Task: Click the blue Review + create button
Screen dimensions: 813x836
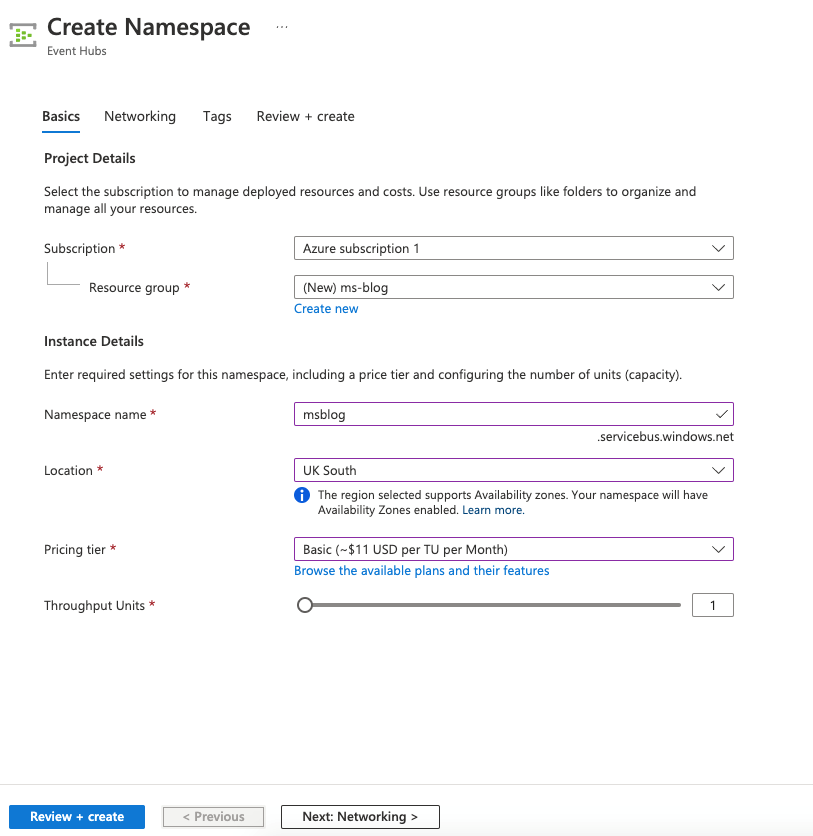Action: [77, 817]
